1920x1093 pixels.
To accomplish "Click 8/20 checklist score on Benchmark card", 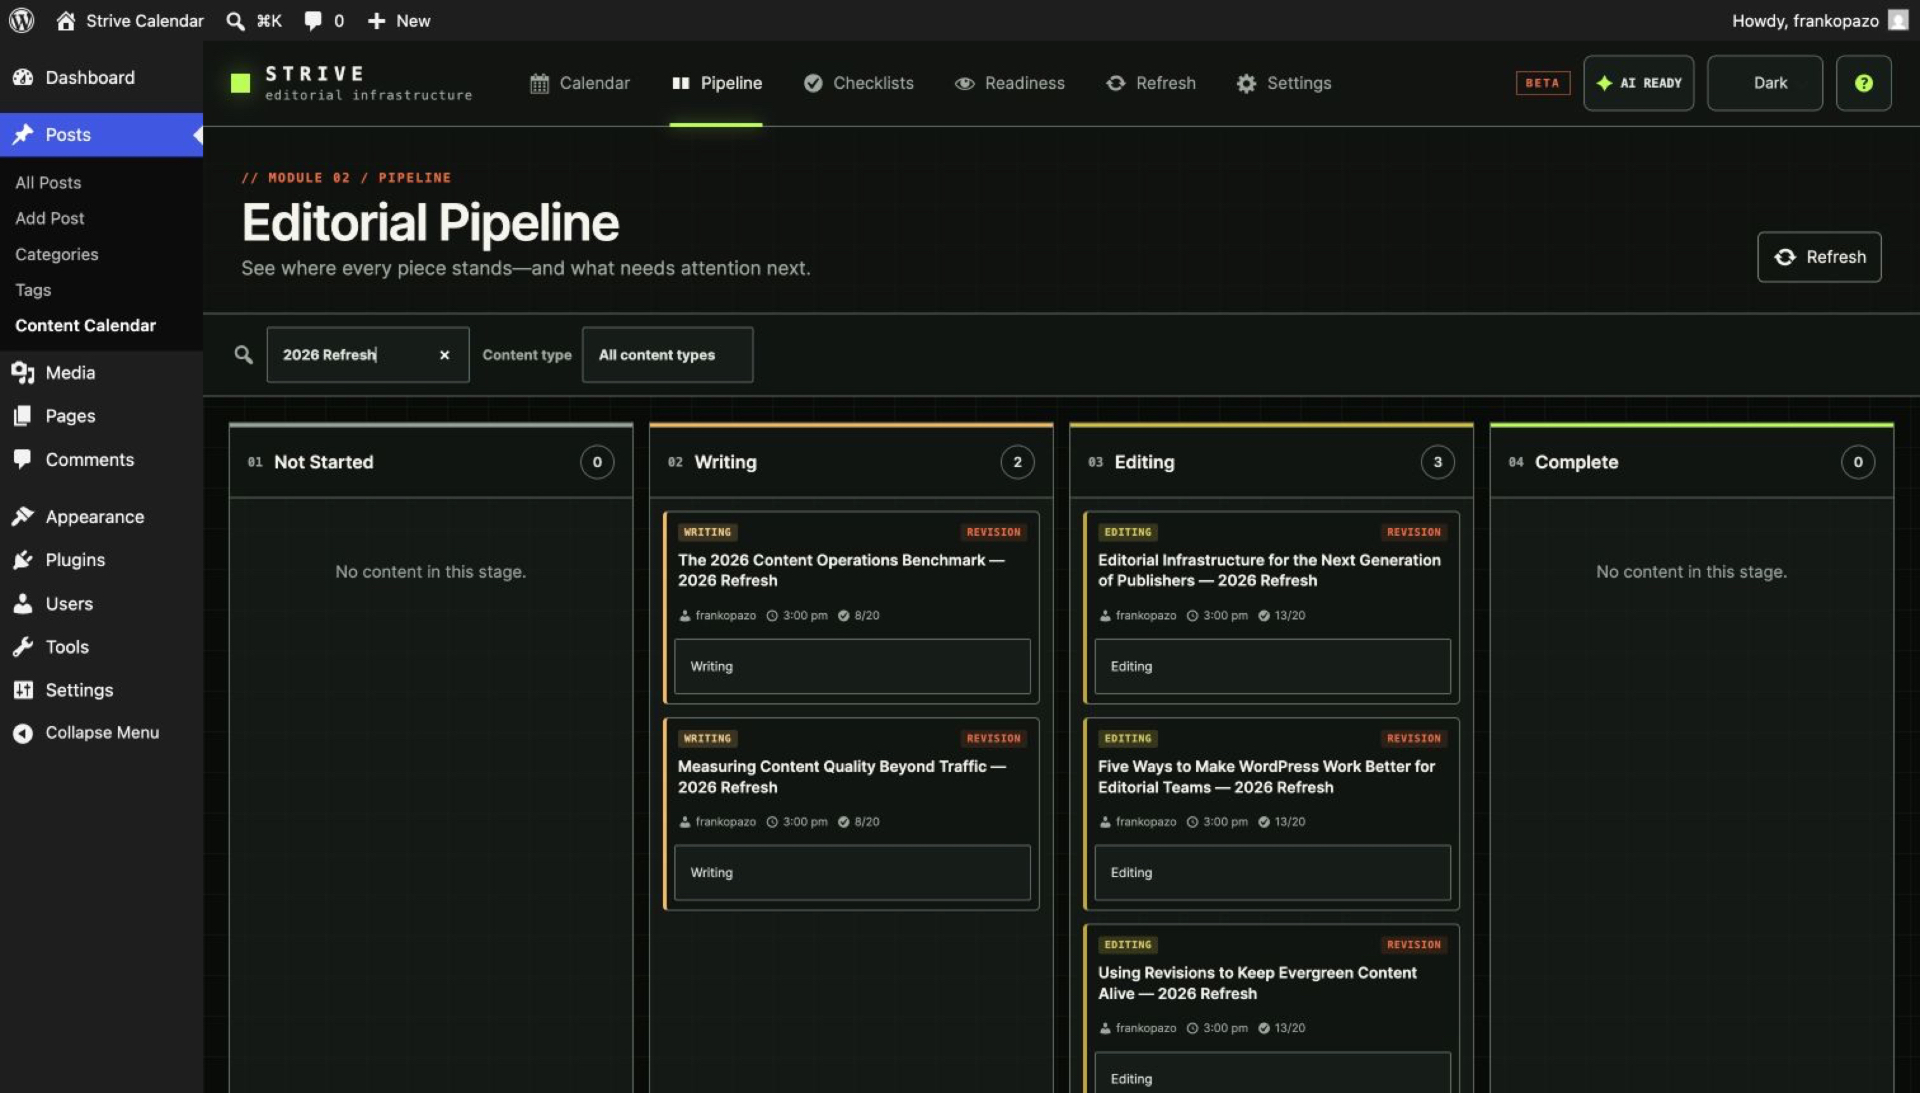I will (x=858, y=615).
